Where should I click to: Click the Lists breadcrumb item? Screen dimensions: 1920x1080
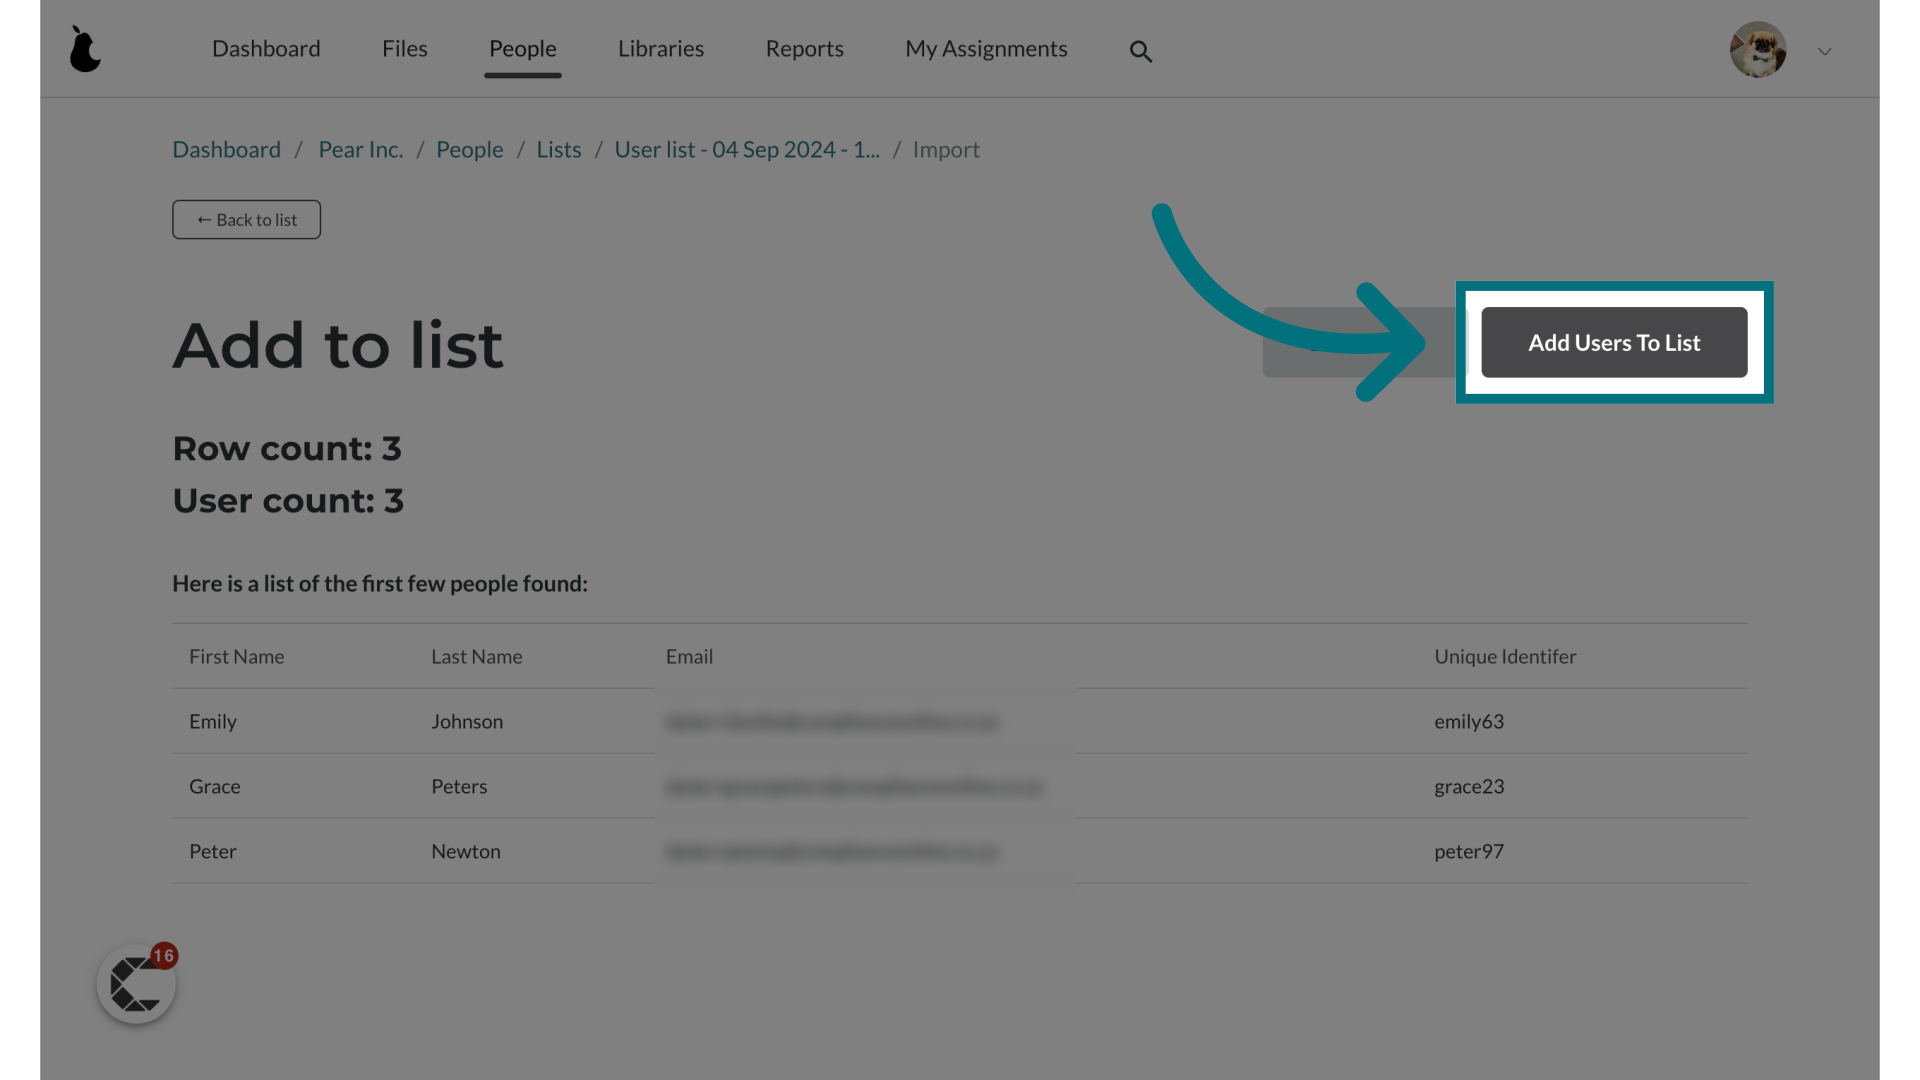[x=558, y=149]
